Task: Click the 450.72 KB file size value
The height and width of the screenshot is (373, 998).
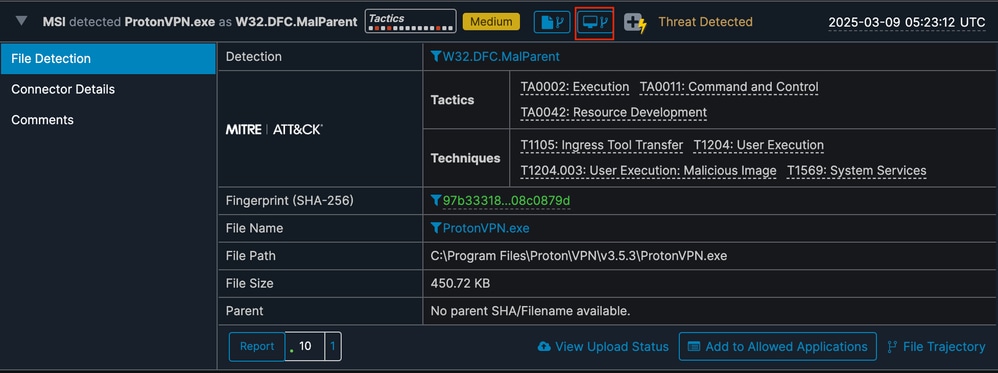Action: [460, 283]
